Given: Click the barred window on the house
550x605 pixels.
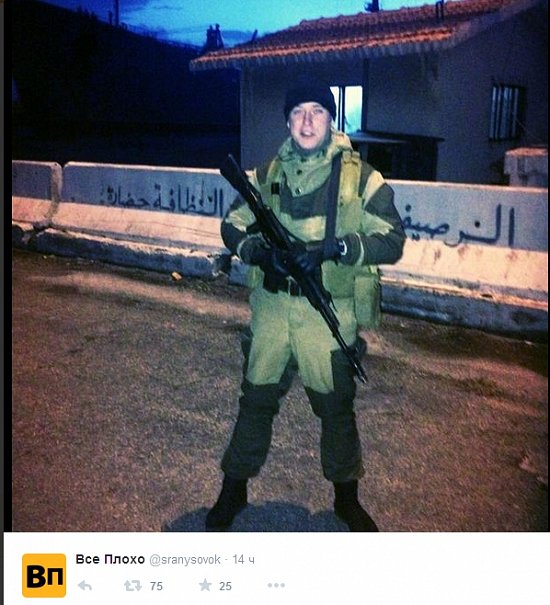Looking at the screenshot, I should click(507, 112).
